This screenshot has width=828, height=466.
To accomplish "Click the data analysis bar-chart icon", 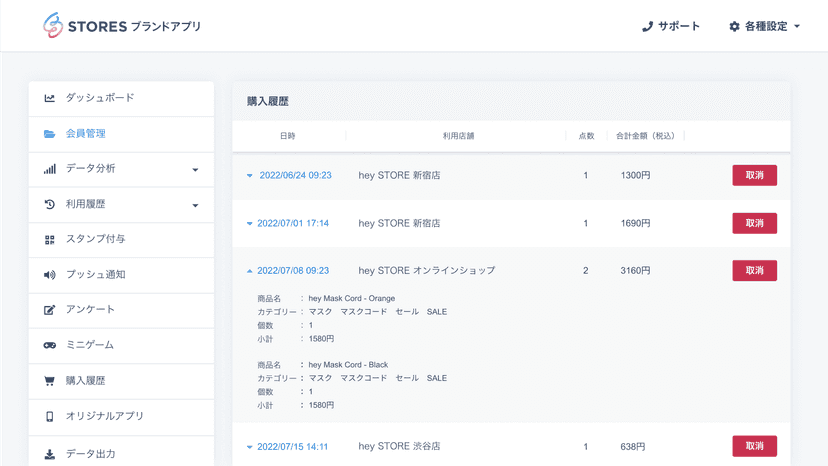I will (50, 169).
